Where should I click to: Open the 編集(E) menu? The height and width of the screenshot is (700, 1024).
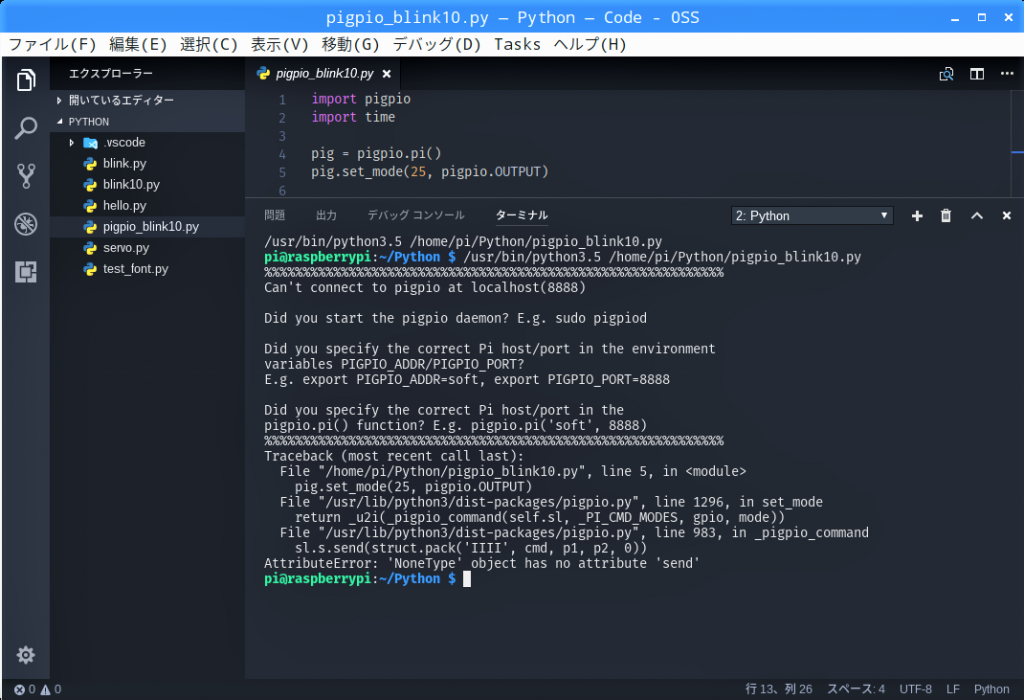click(138, 44)
